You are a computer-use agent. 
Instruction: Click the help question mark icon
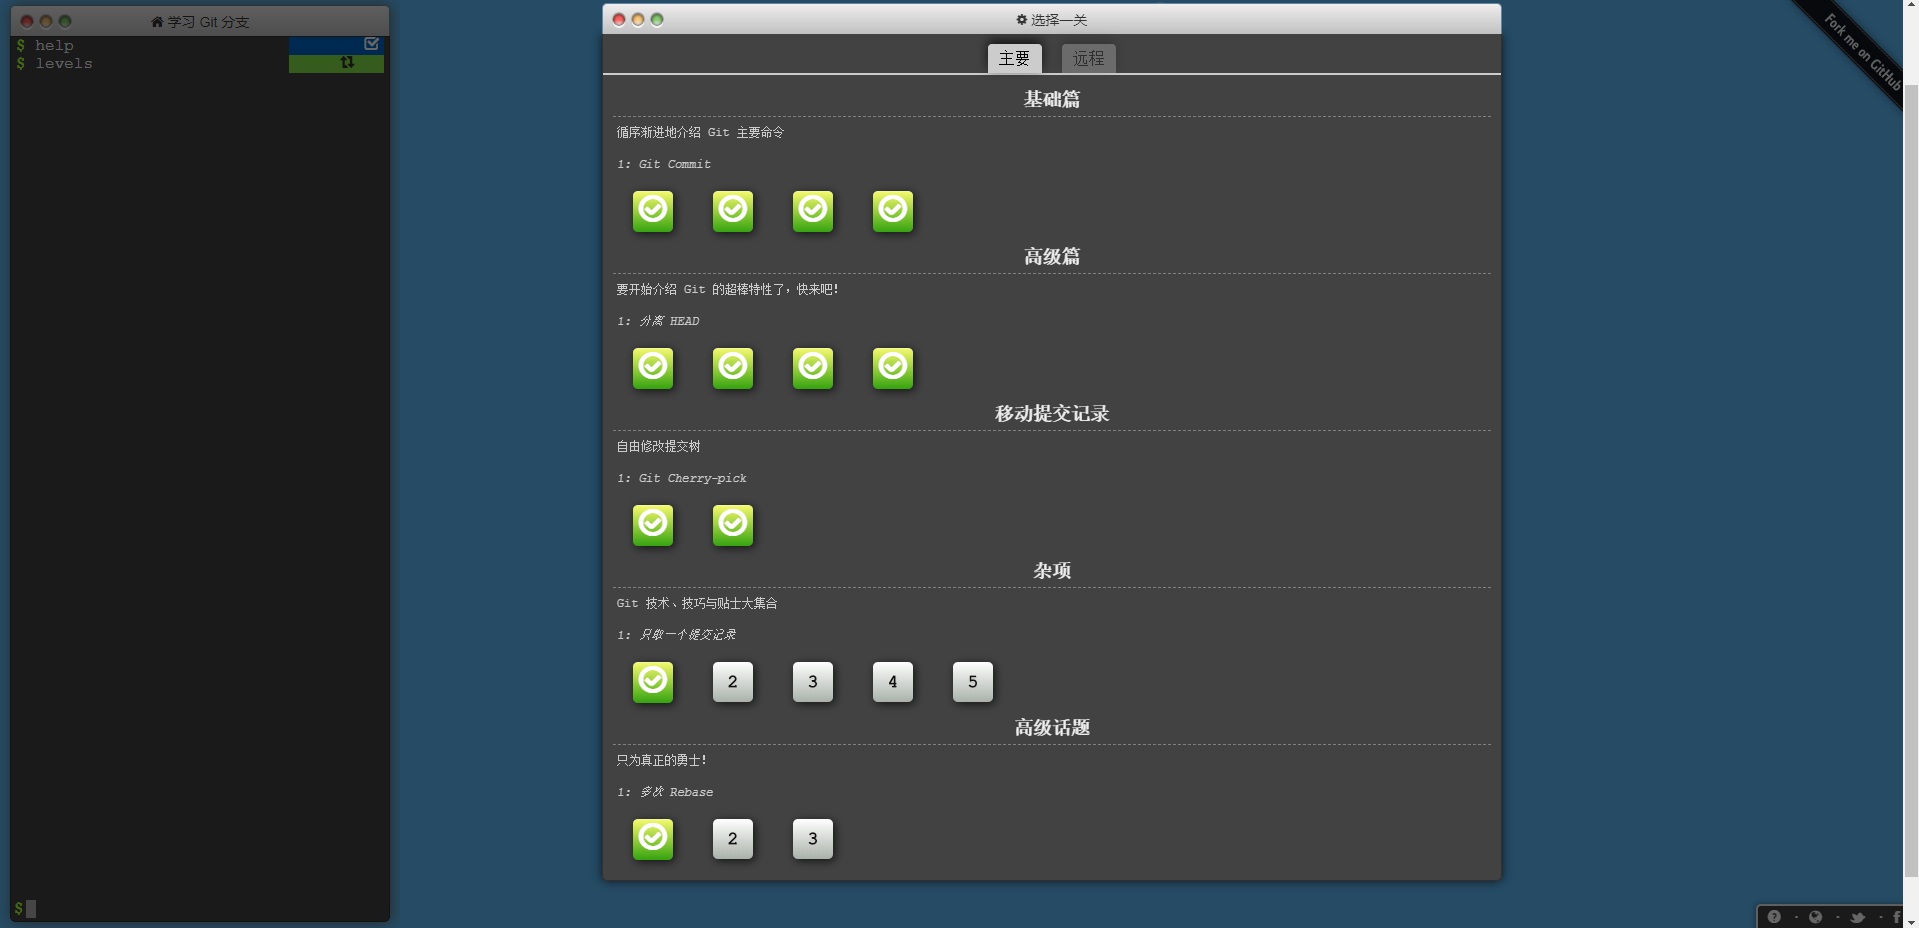click(x=1774, y=917)
